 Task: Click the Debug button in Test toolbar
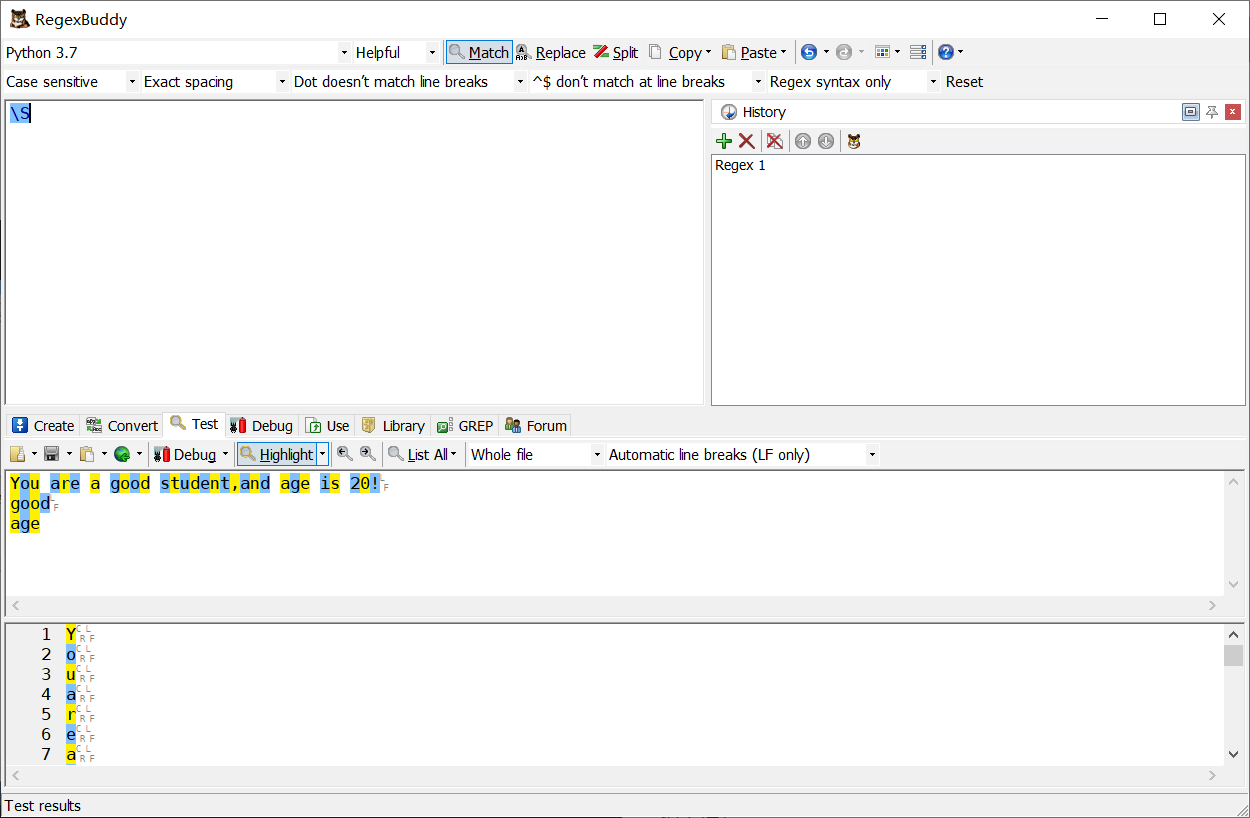pyautogui.click(x=186, y=454)
